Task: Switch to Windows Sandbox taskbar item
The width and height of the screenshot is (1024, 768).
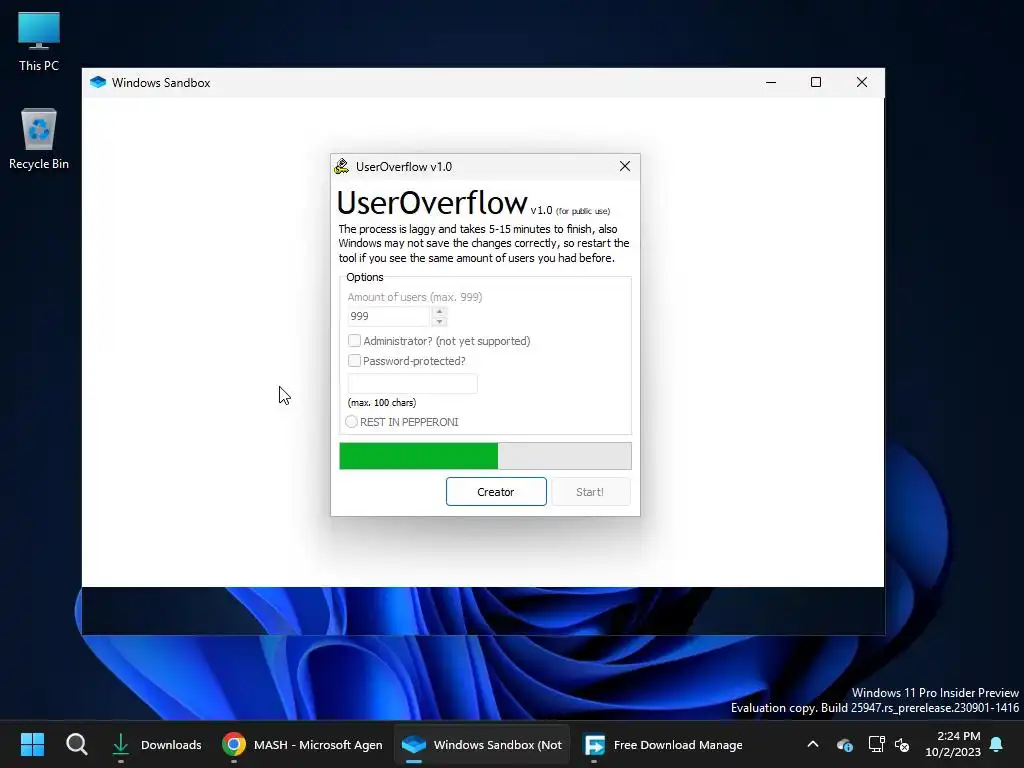Action: click(481, 744)
